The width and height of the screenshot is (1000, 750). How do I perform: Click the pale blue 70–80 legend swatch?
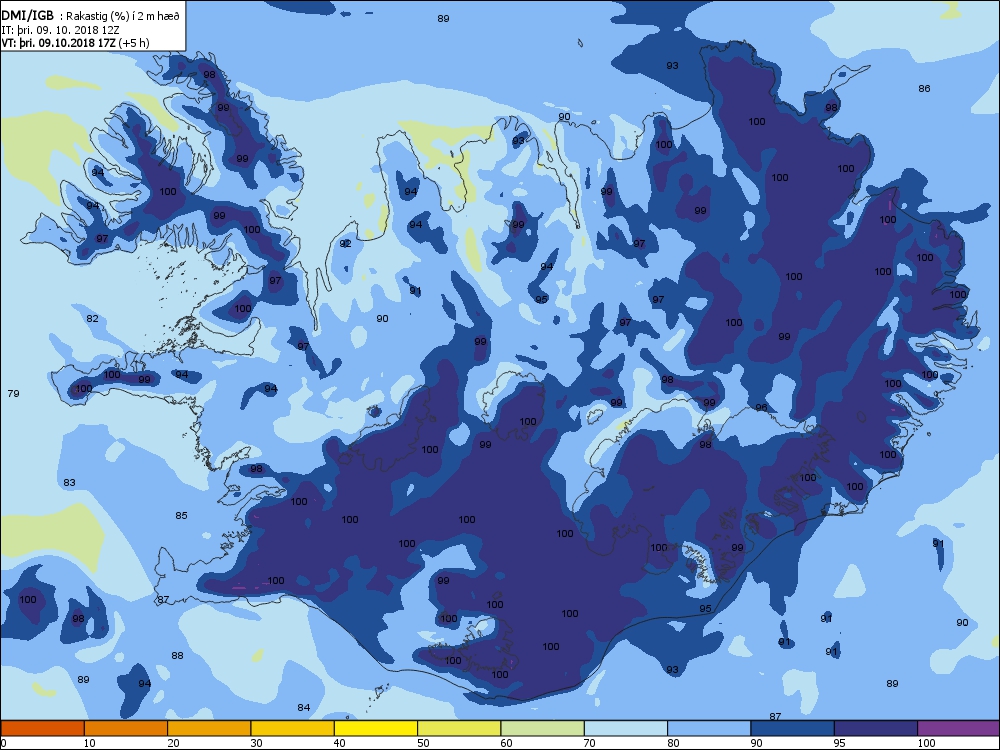coord(626,728)
